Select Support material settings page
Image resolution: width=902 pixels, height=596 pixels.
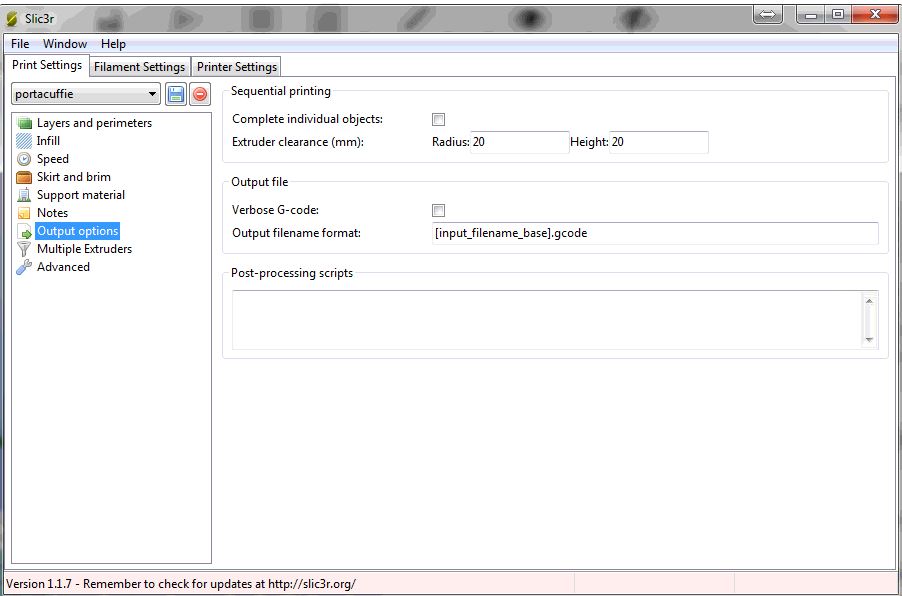[x=81, y=195]
